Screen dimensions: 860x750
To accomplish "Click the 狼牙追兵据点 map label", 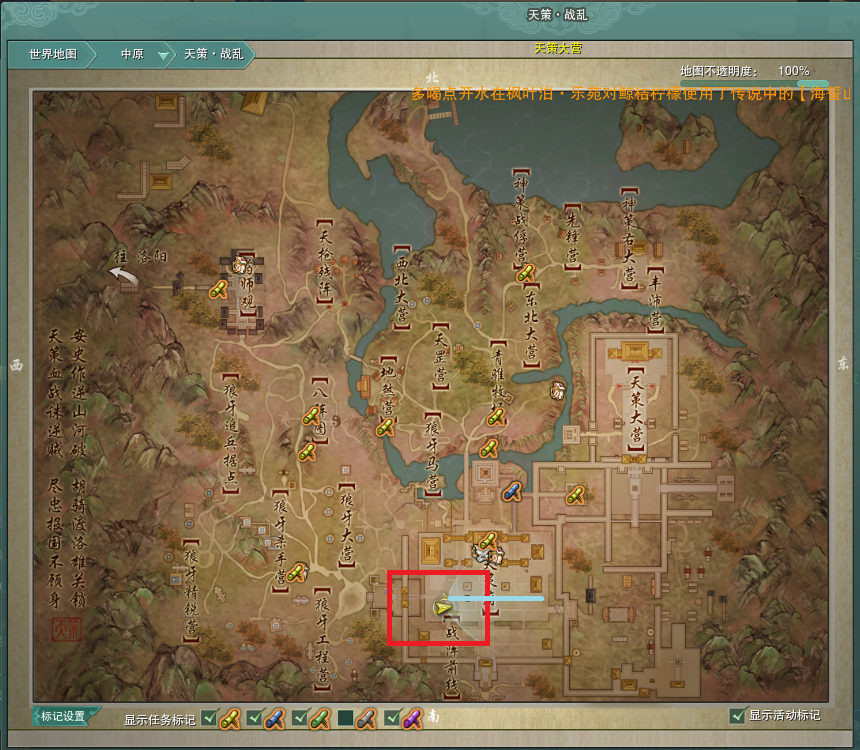I will click(230, 433).
